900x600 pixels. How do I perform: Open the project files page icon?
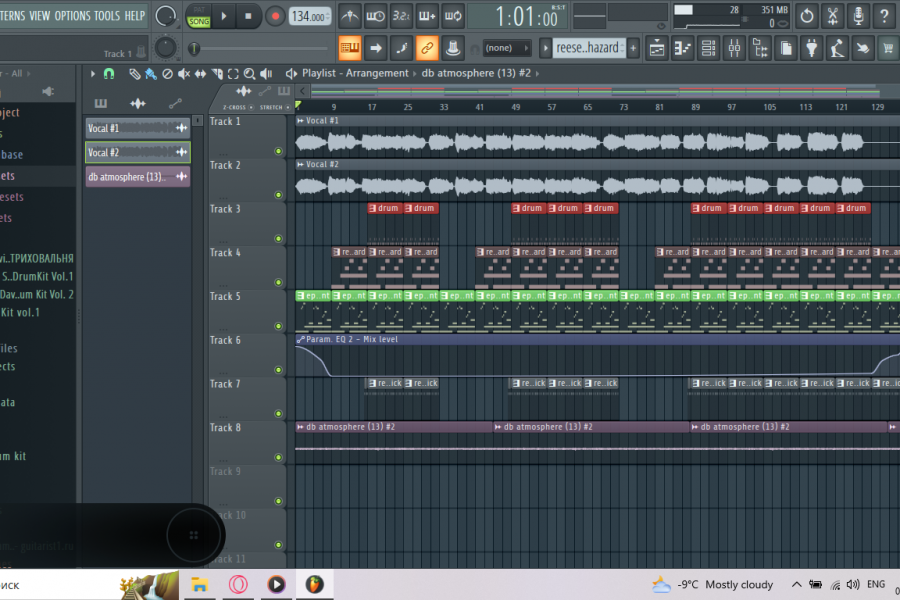[x=786, y=48]
